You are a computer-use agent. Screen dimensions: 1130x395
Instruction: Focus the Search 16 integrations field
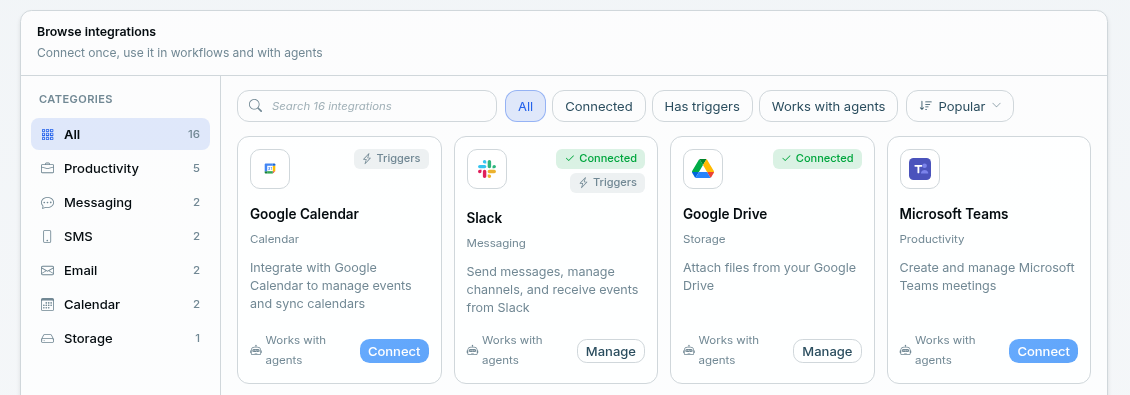click(367, 106)
